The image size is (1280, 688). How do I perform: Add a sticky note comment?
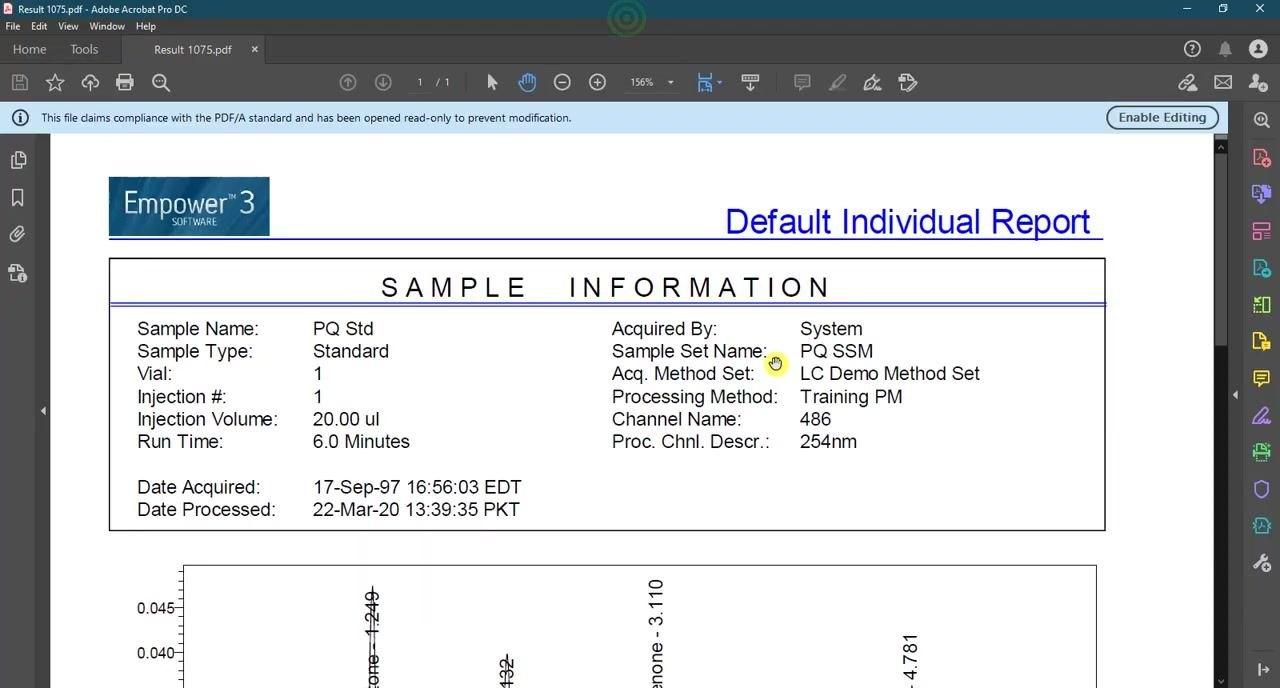802,82
